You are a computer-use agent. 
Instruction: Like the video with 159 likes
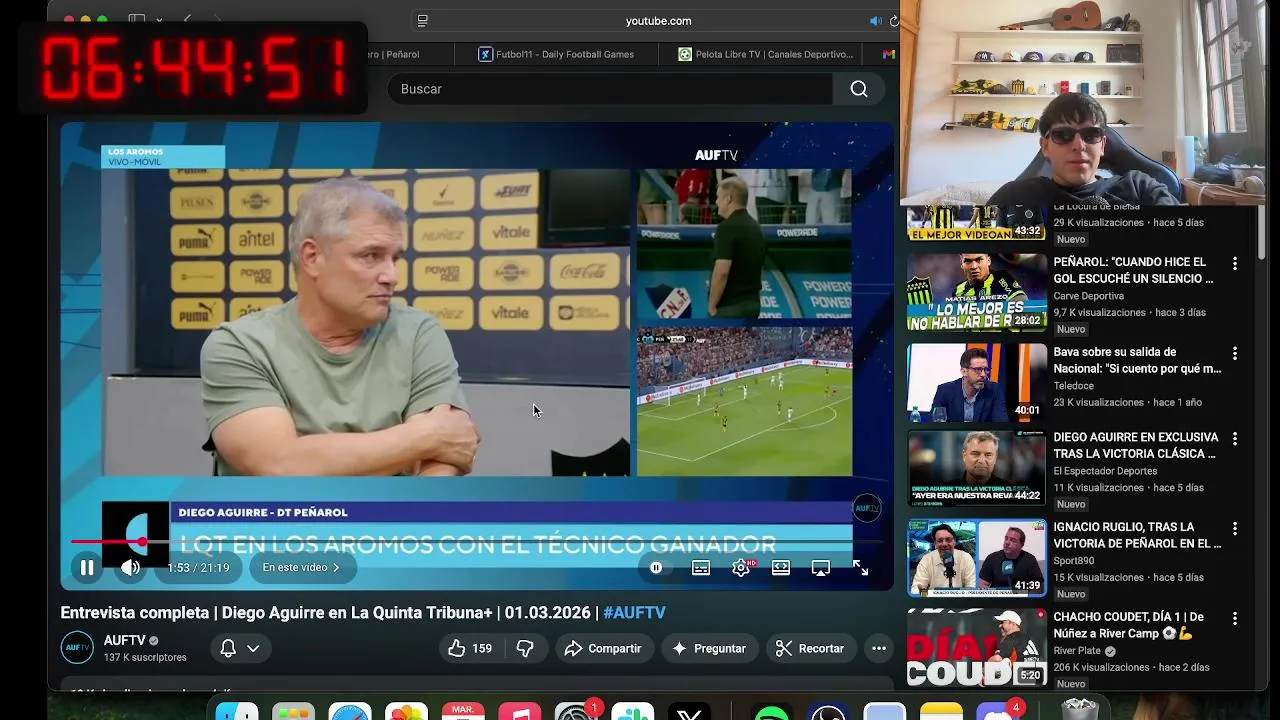point(470,648)
